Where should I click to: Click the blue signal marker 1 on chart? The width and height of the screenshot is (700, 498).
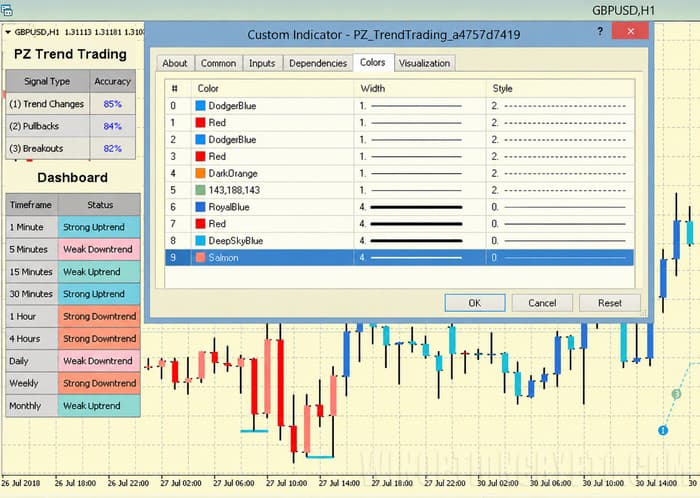[x=663, y=430]
